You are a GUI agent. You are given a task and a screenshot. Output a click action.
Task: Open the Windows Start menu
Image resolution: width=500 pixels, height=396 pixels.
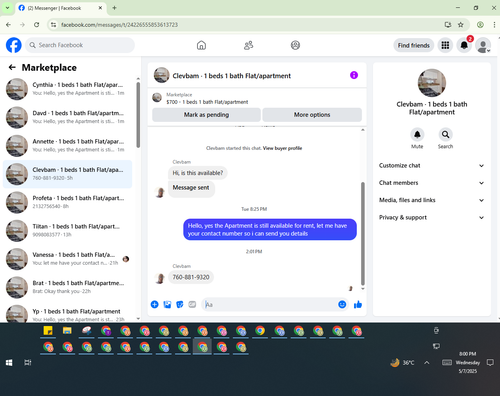coord(9,363)
